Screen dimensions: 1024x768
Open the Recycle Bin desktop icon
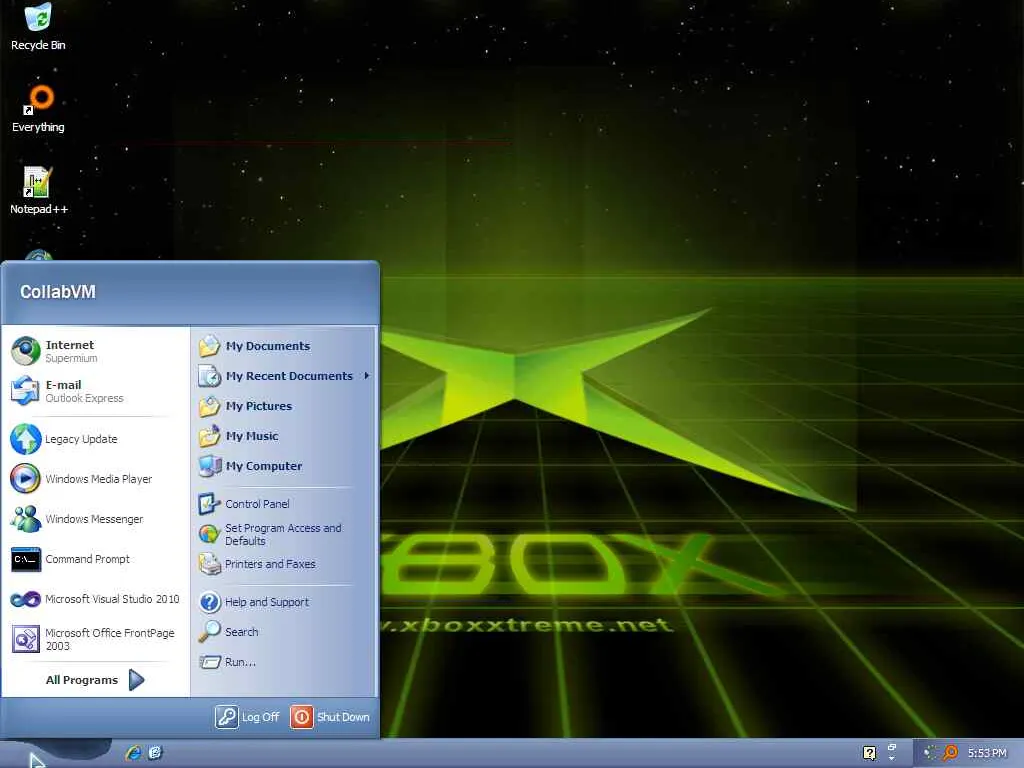38,26
